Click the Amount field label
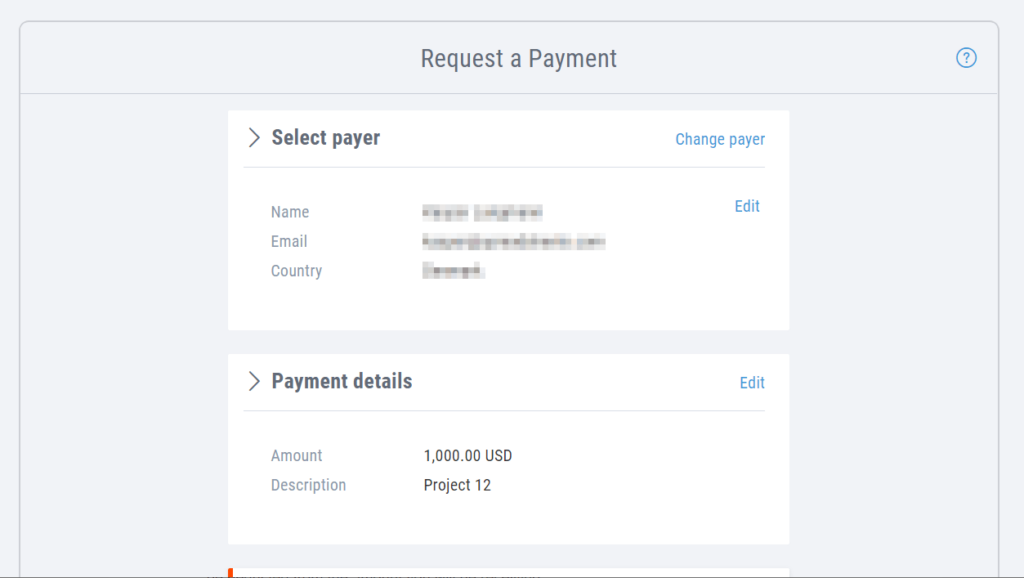 296,456
